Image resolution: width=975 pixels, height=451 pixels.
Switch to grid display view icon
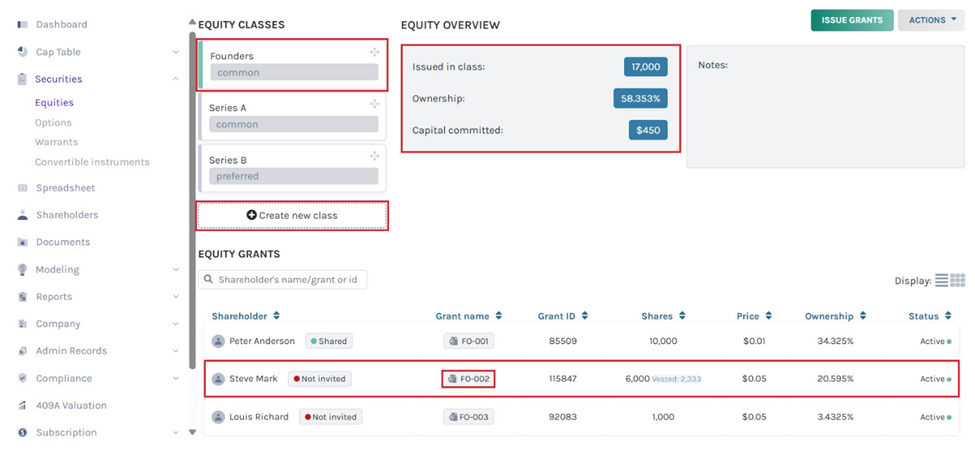[958, 280]
